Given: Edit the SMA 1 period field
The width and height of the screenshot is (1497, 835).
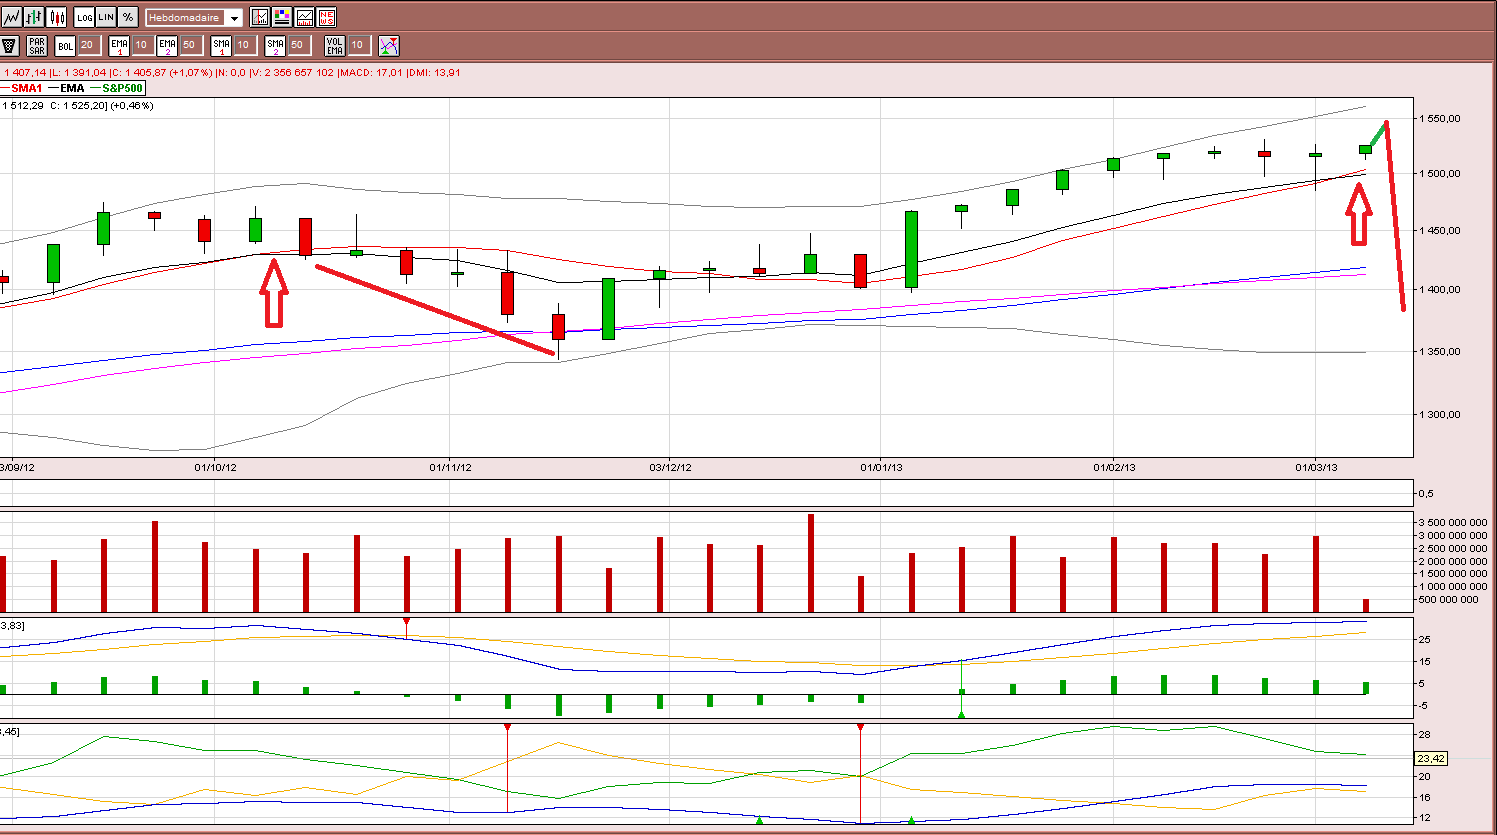Looking at the screenshot, I should pyautogui.click(x=244, y=46).
